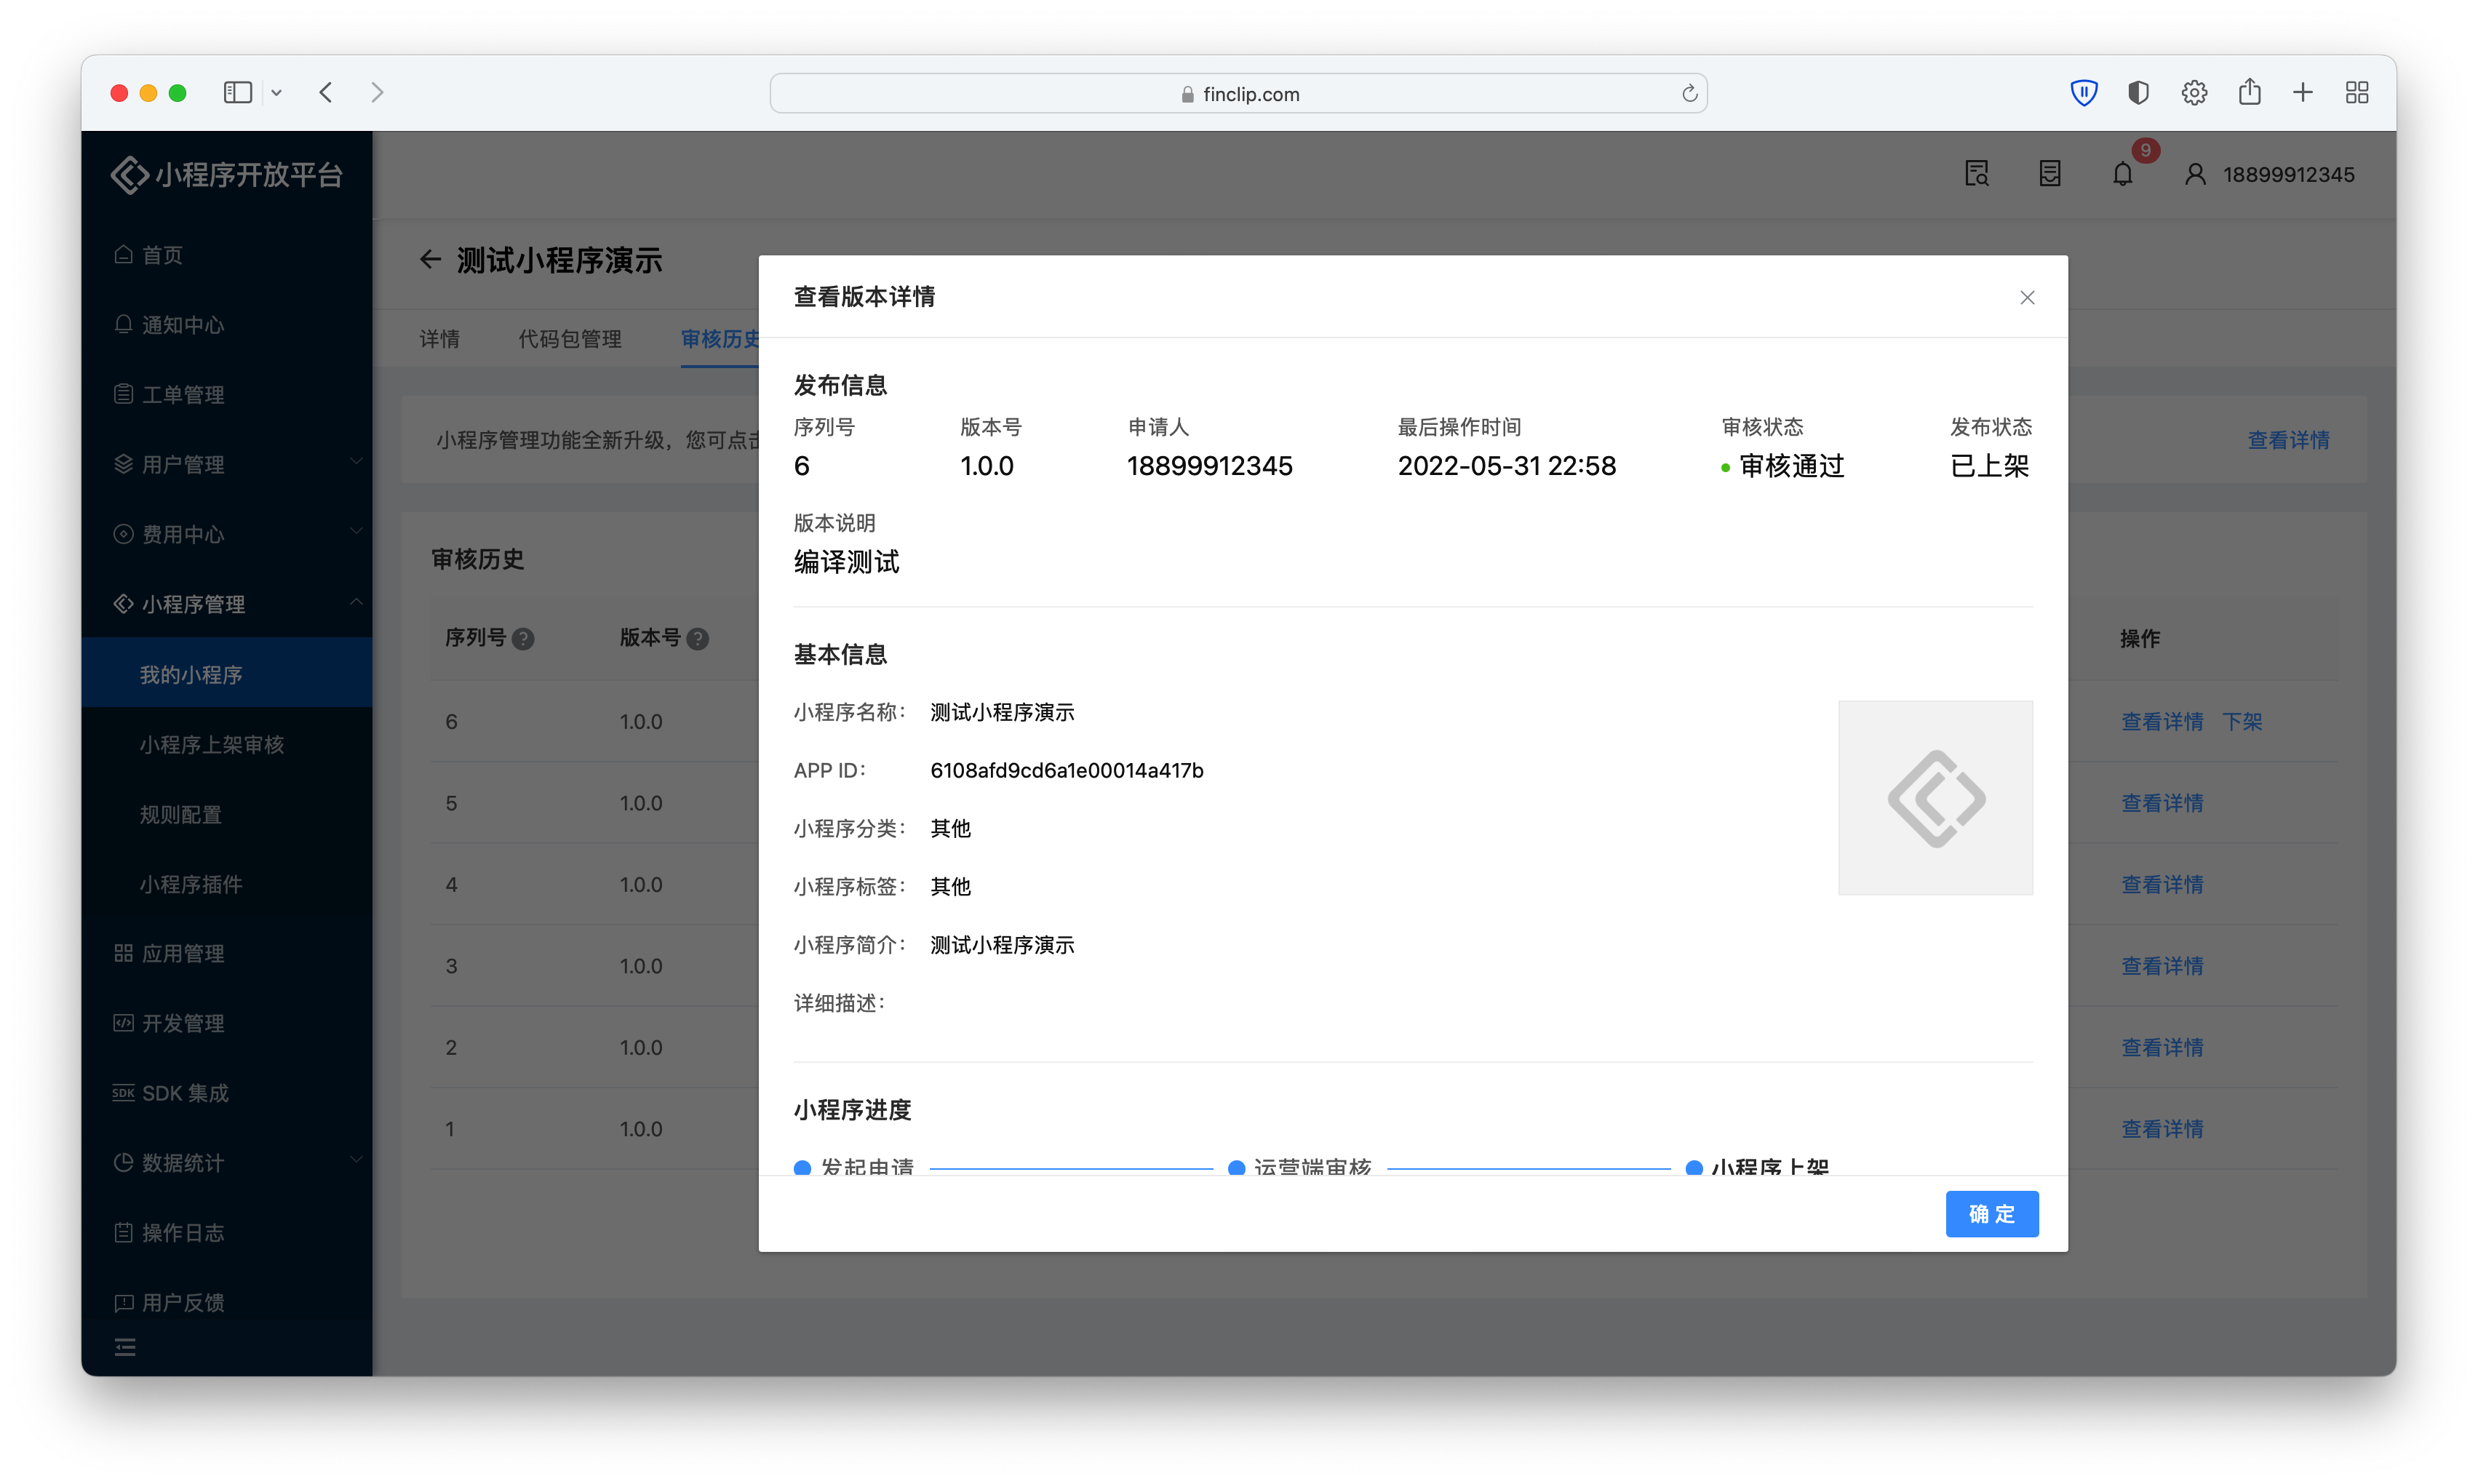This screenshot has width=2478, height=1484.
Task: Expand 用户管理 sidebar menu
Action: pyautogui.click(x=226, y=464)
